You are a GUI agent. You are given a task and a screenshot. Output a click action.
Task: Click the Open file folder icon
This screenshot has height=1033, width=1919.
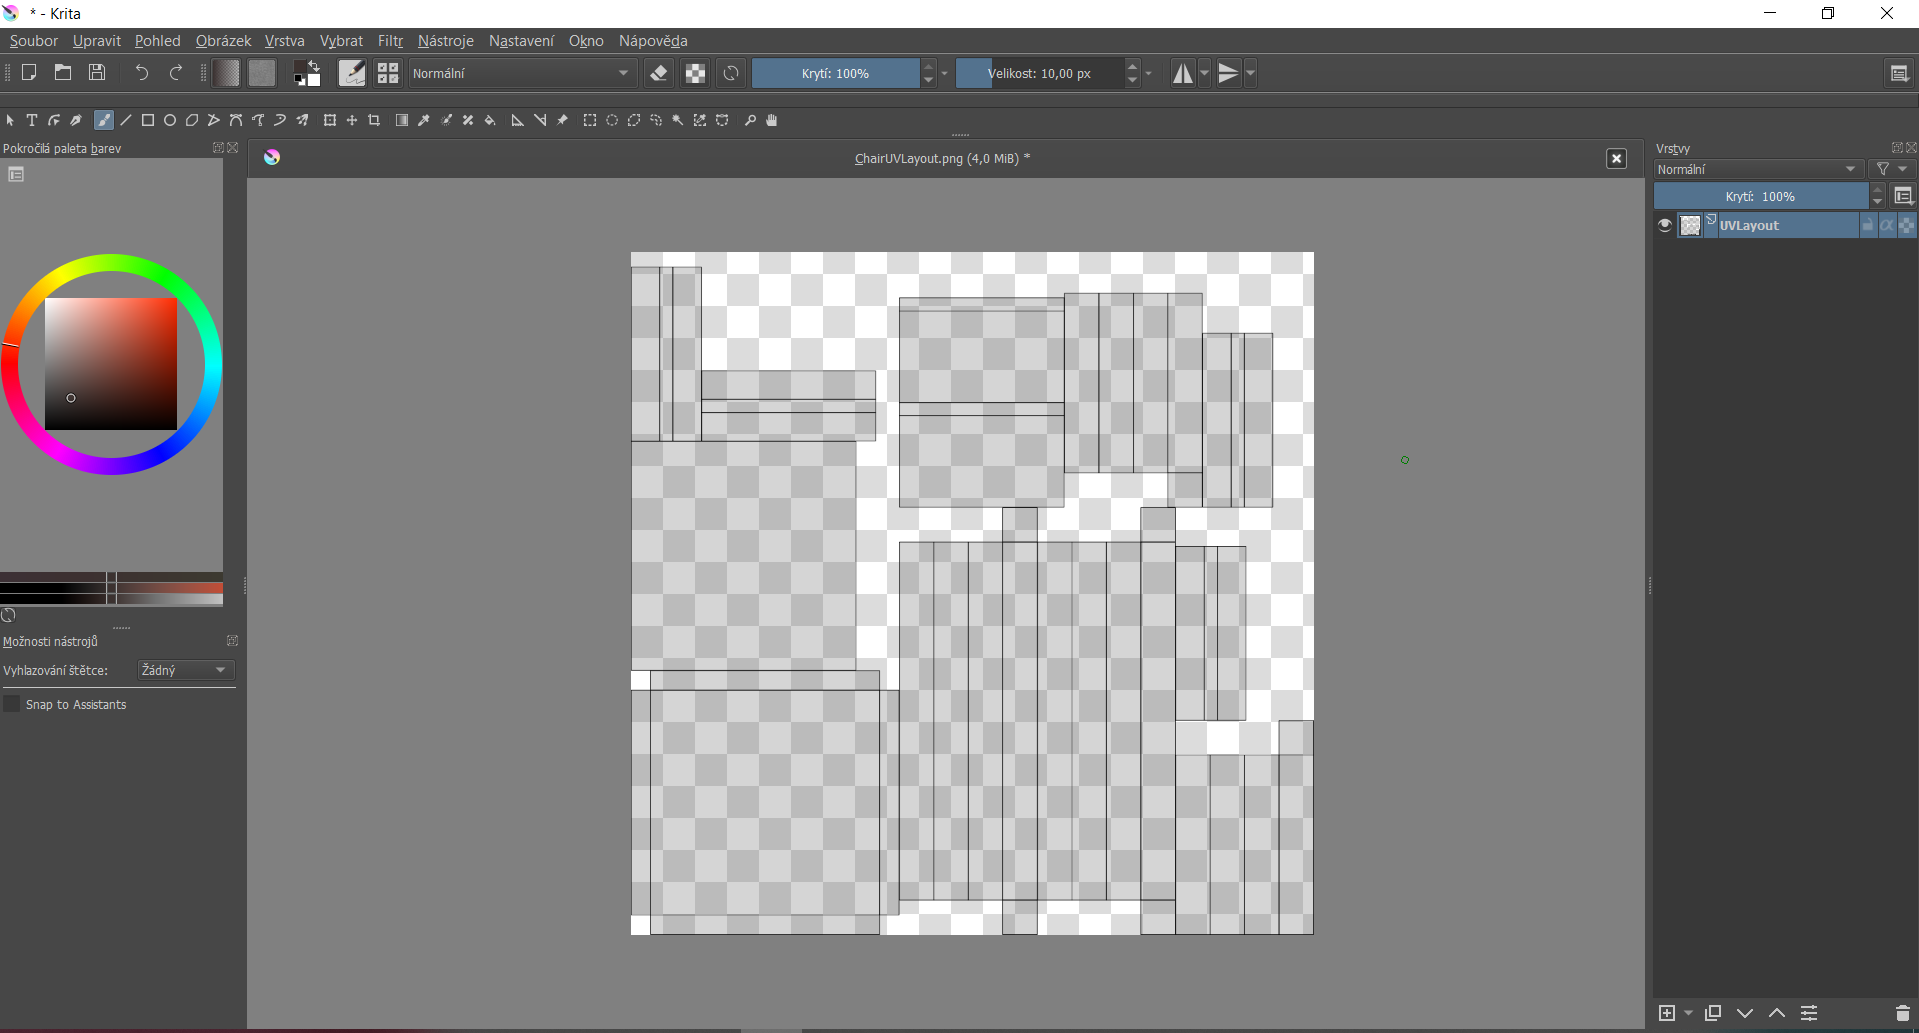click(63, 72)
